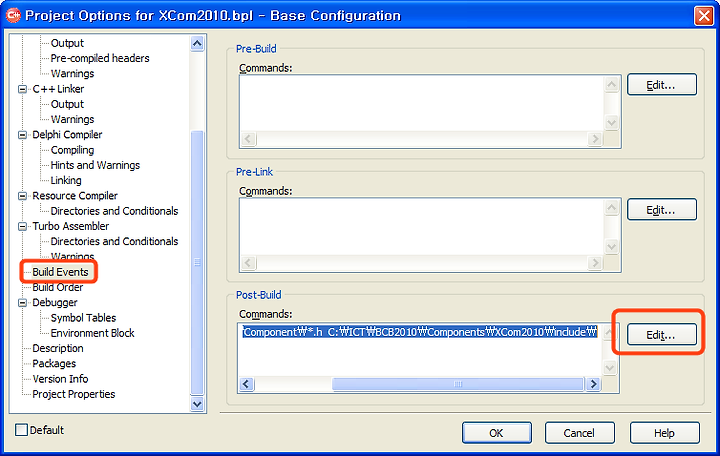Select the Packages tree item
This screenshot has width=720, height=456.
54,364
